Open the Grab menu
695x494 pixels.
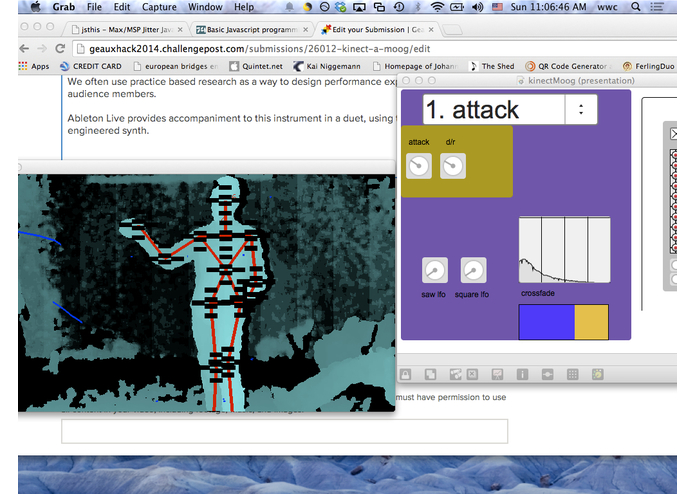click(x=64, y=7)
